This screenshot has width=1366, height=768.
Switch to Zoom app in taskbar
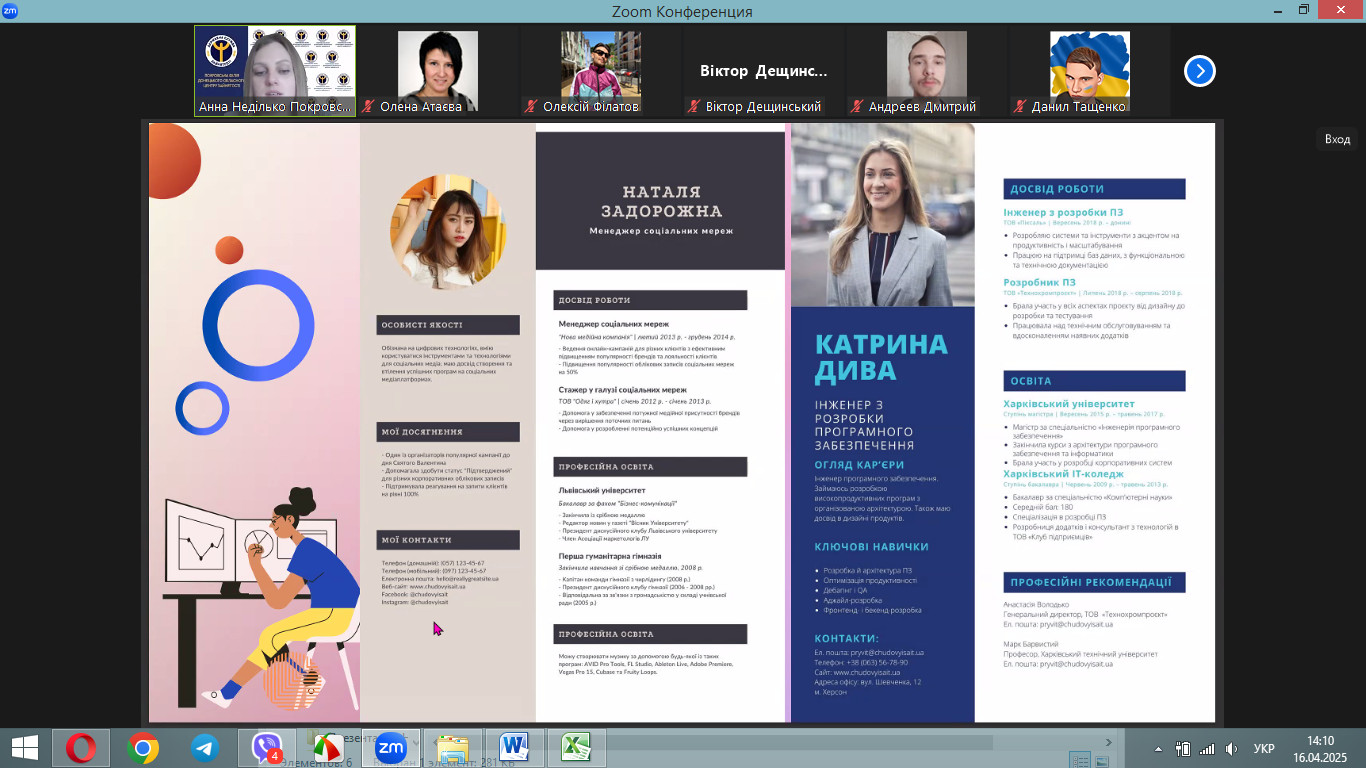pos(389,747)
